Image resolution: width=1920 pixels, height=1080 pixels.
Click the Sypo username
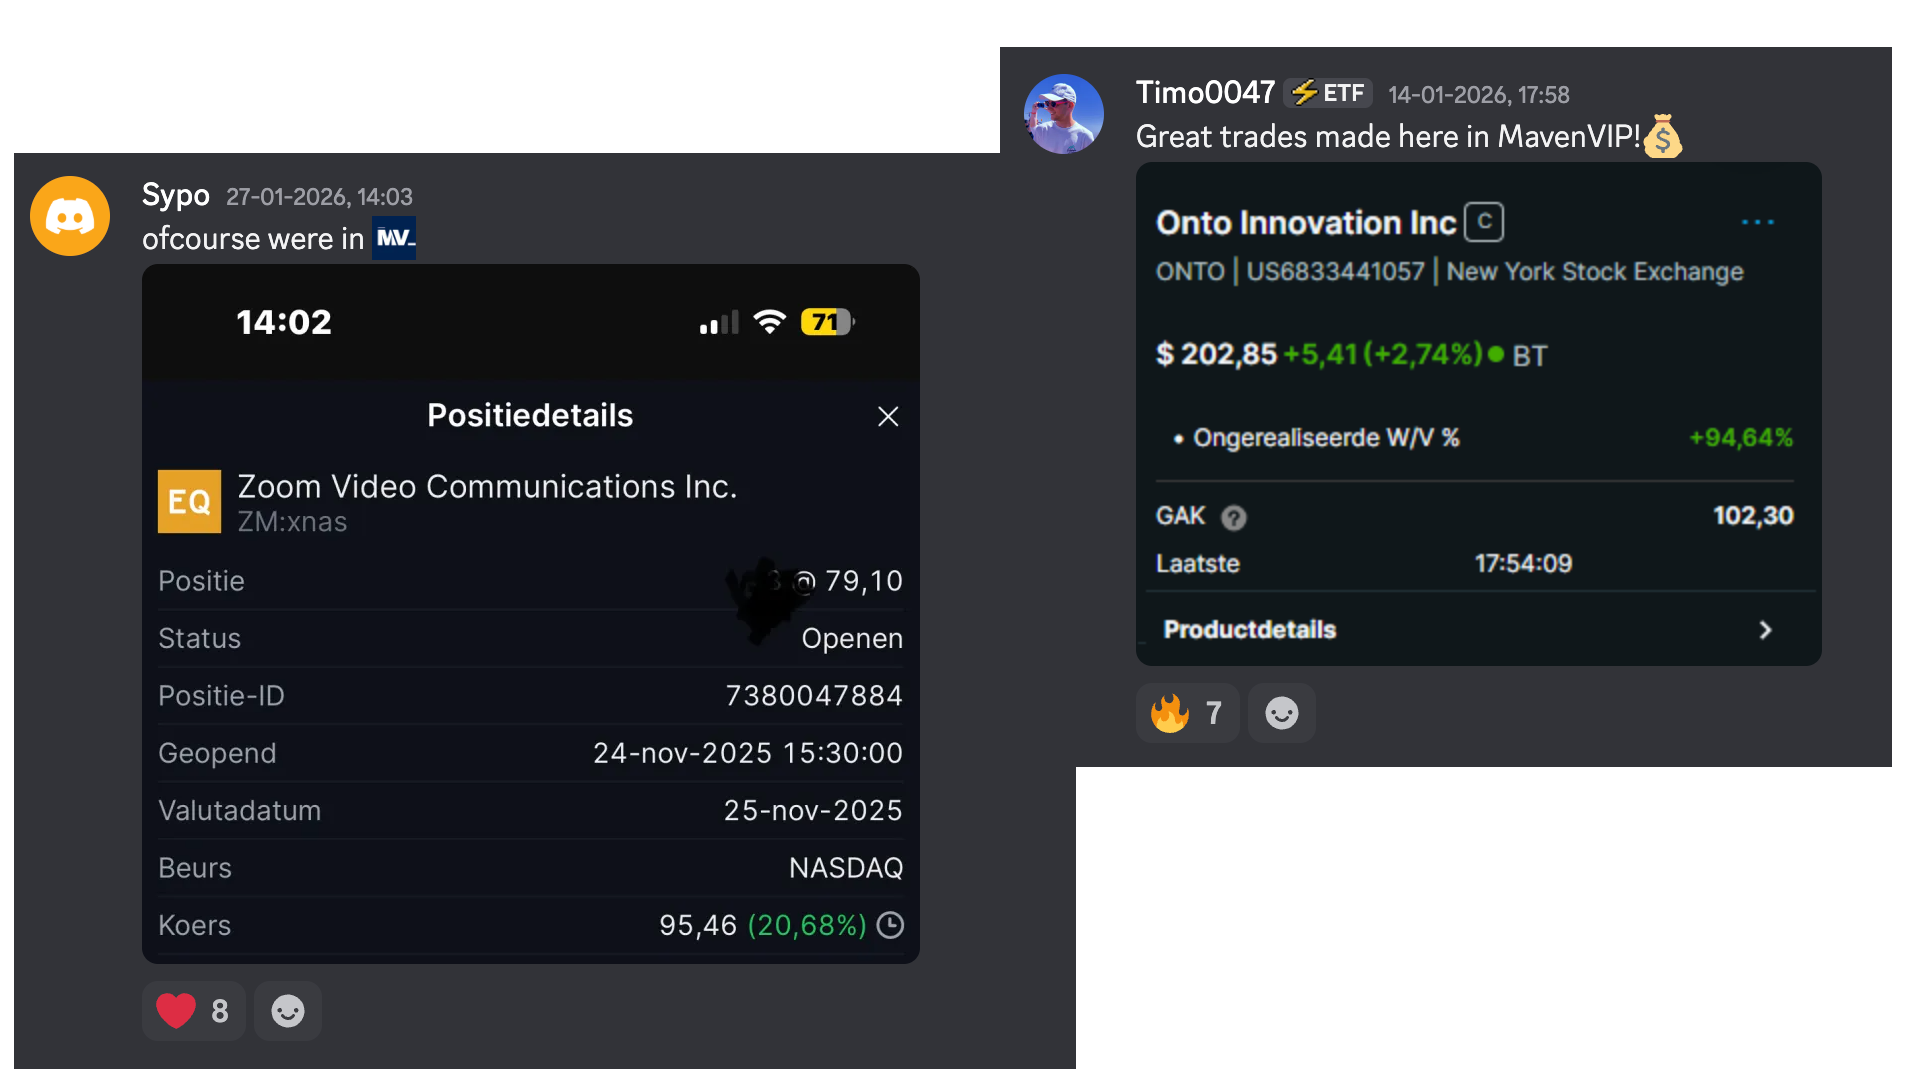tap(176, 195)
